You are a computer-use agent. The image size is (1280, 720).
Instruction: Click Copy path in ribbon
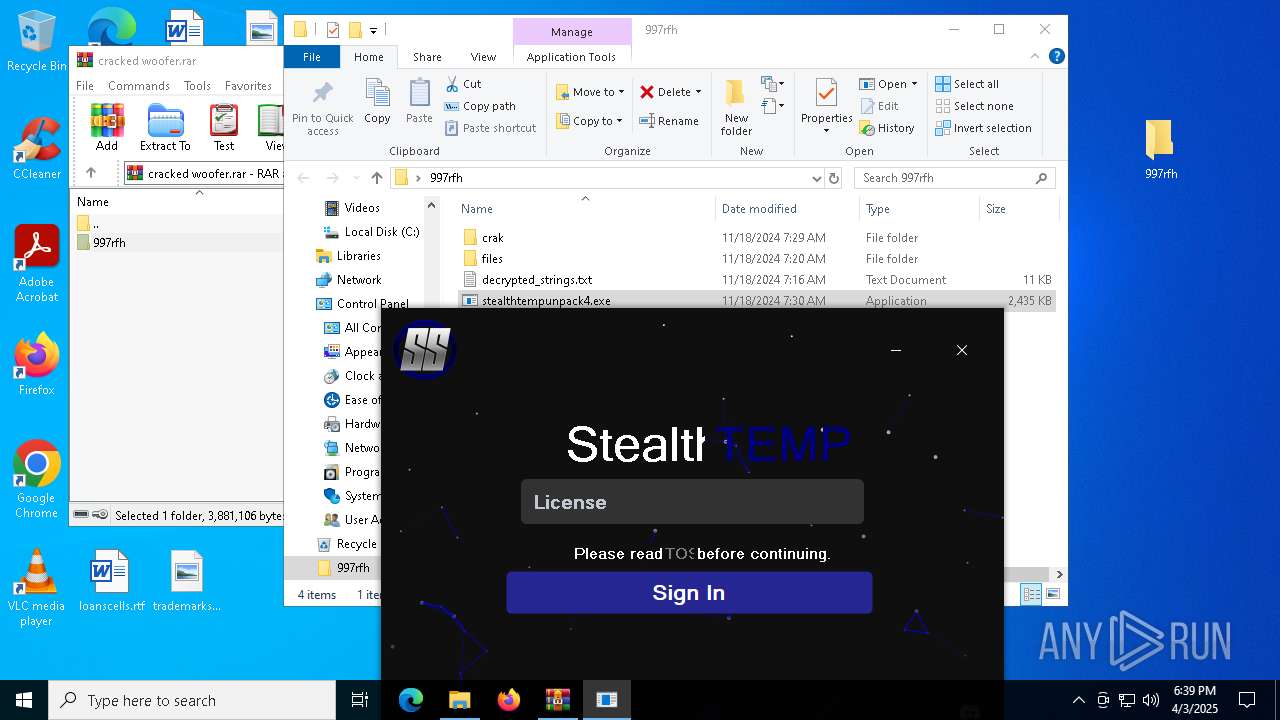pos(480,106)
